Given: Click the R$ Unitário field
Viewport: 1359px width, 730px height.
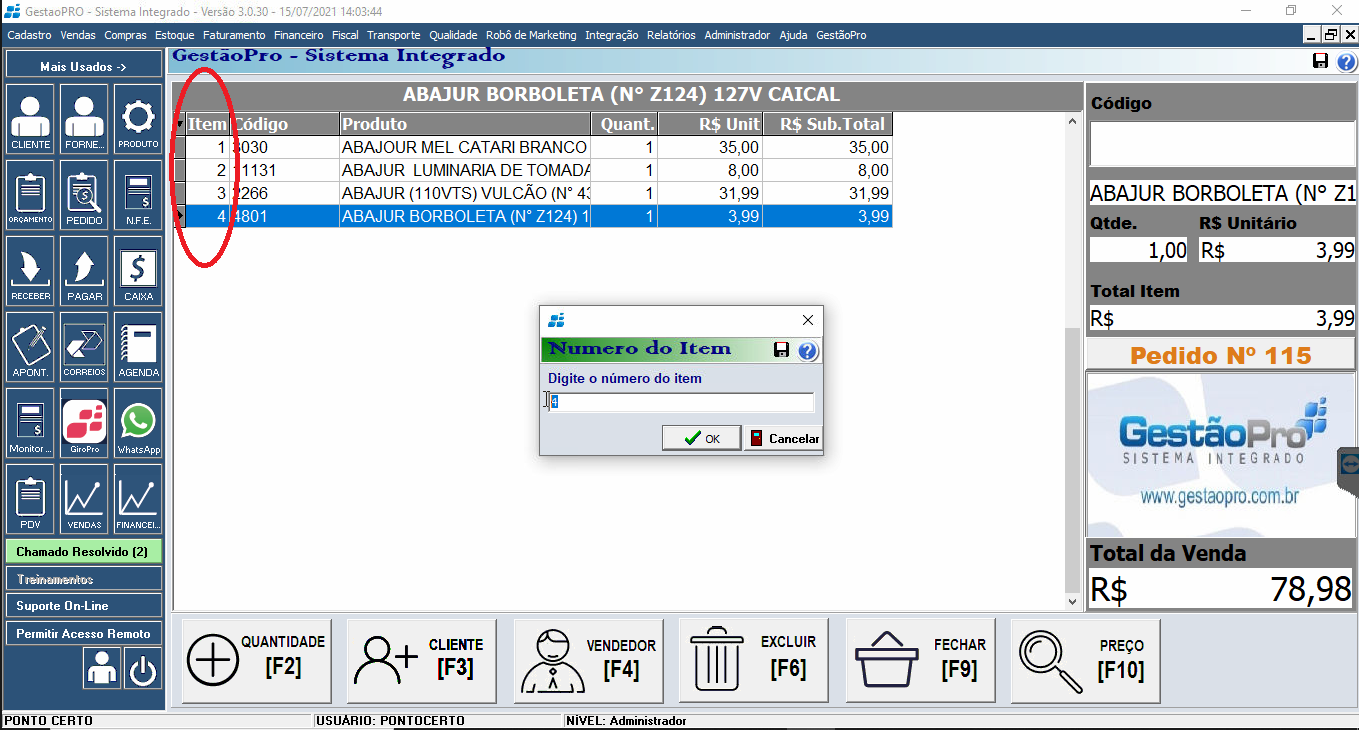Looking at the screenshot, I should click(x=1277, y=250).
